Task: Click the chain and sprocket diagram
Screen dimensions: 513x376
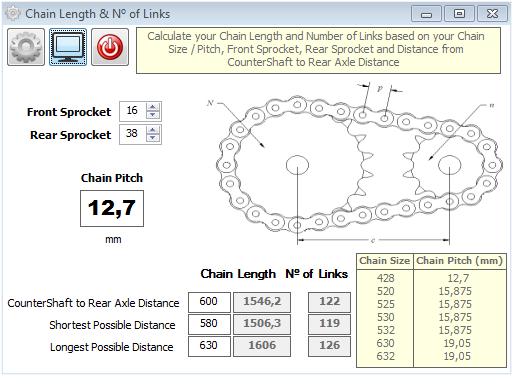Action: point(355,163)
